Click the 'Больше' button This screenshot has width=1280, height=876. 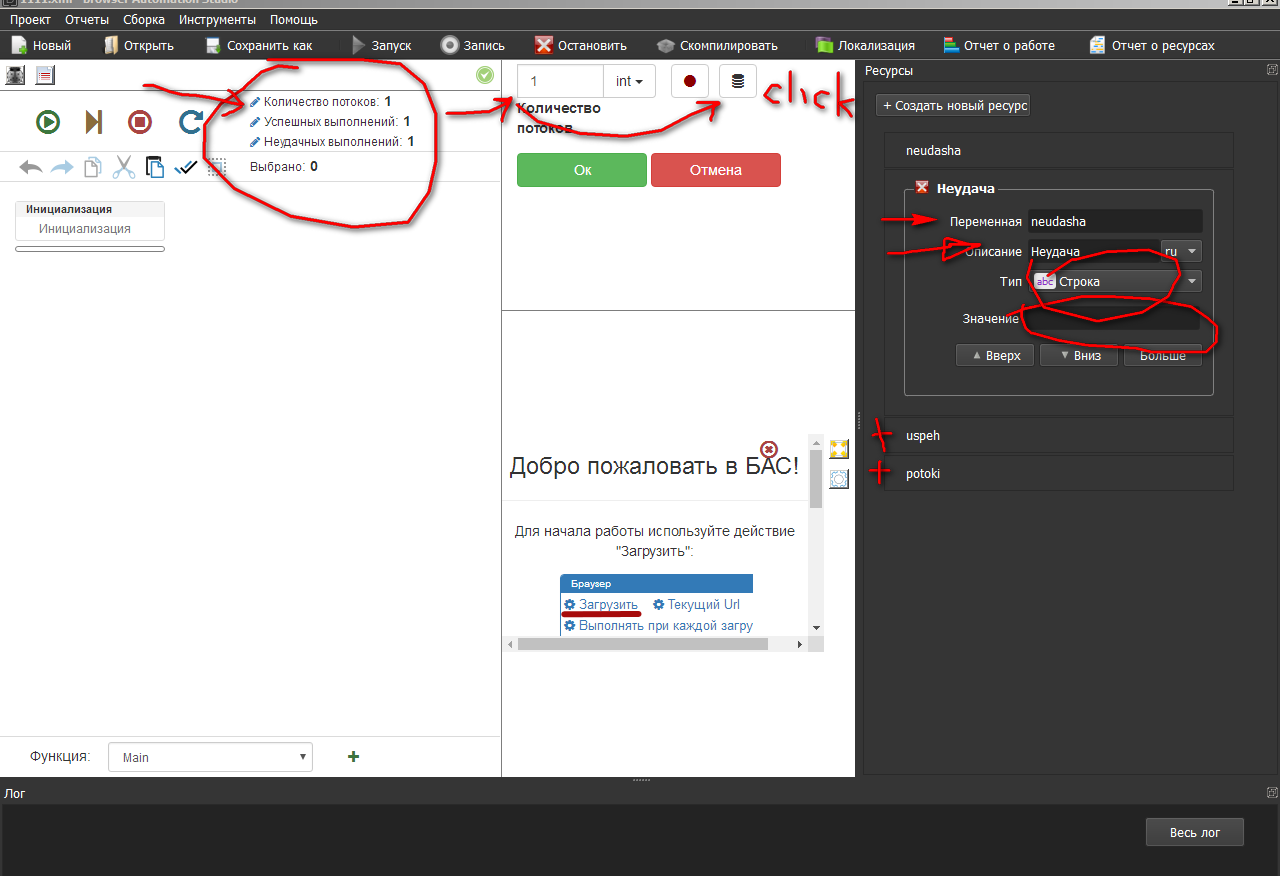click(1163, 355)
